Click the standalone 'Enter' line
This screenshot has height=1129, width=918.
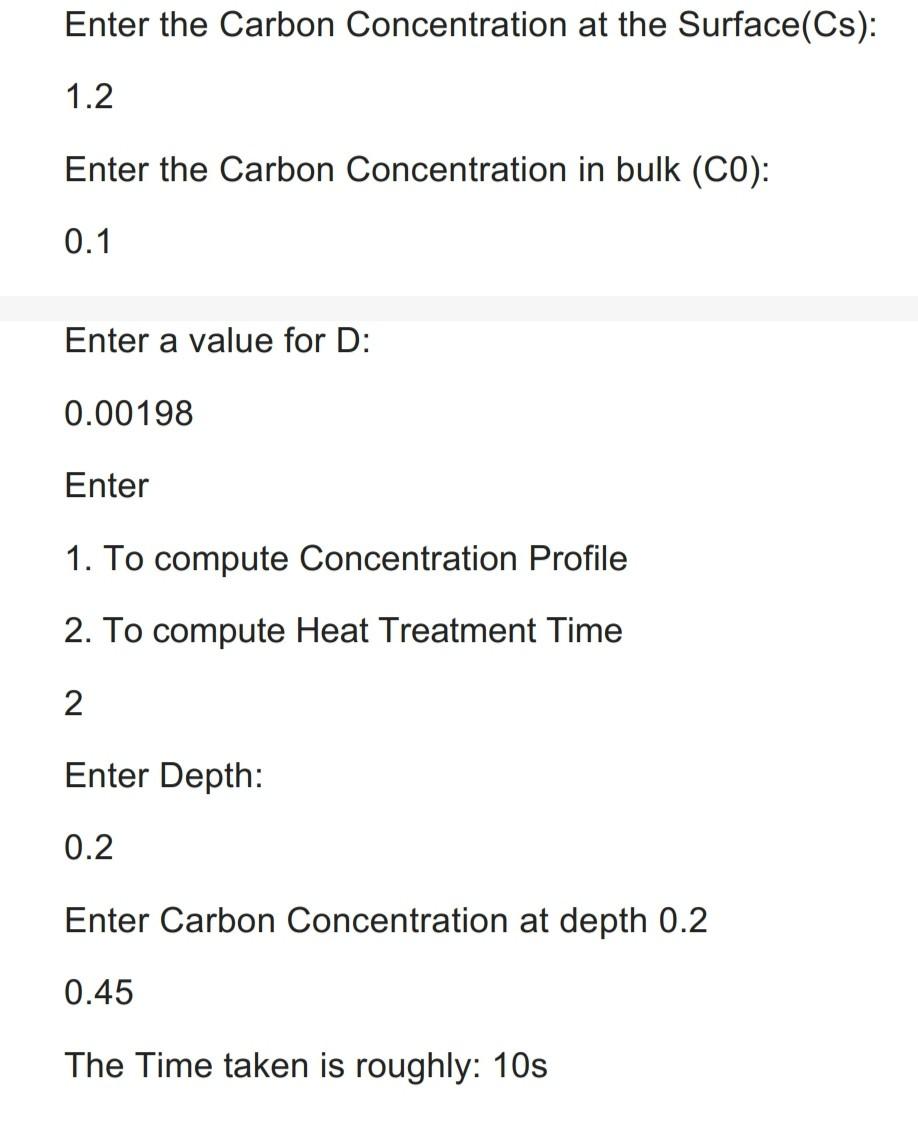pos(107,485)
